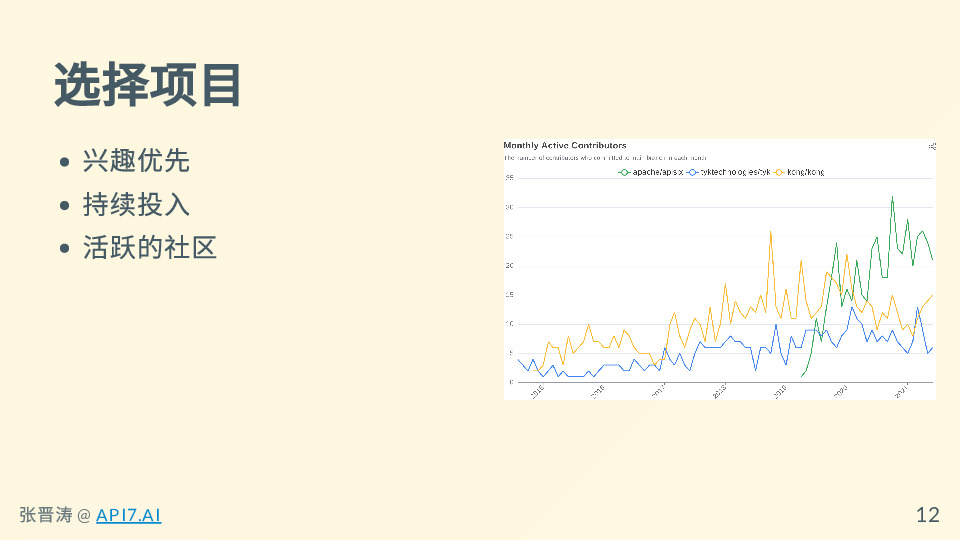Click the contributors line chart image
Screen dimensions: 960x540
pyautogui.click(x=719, y=269)
